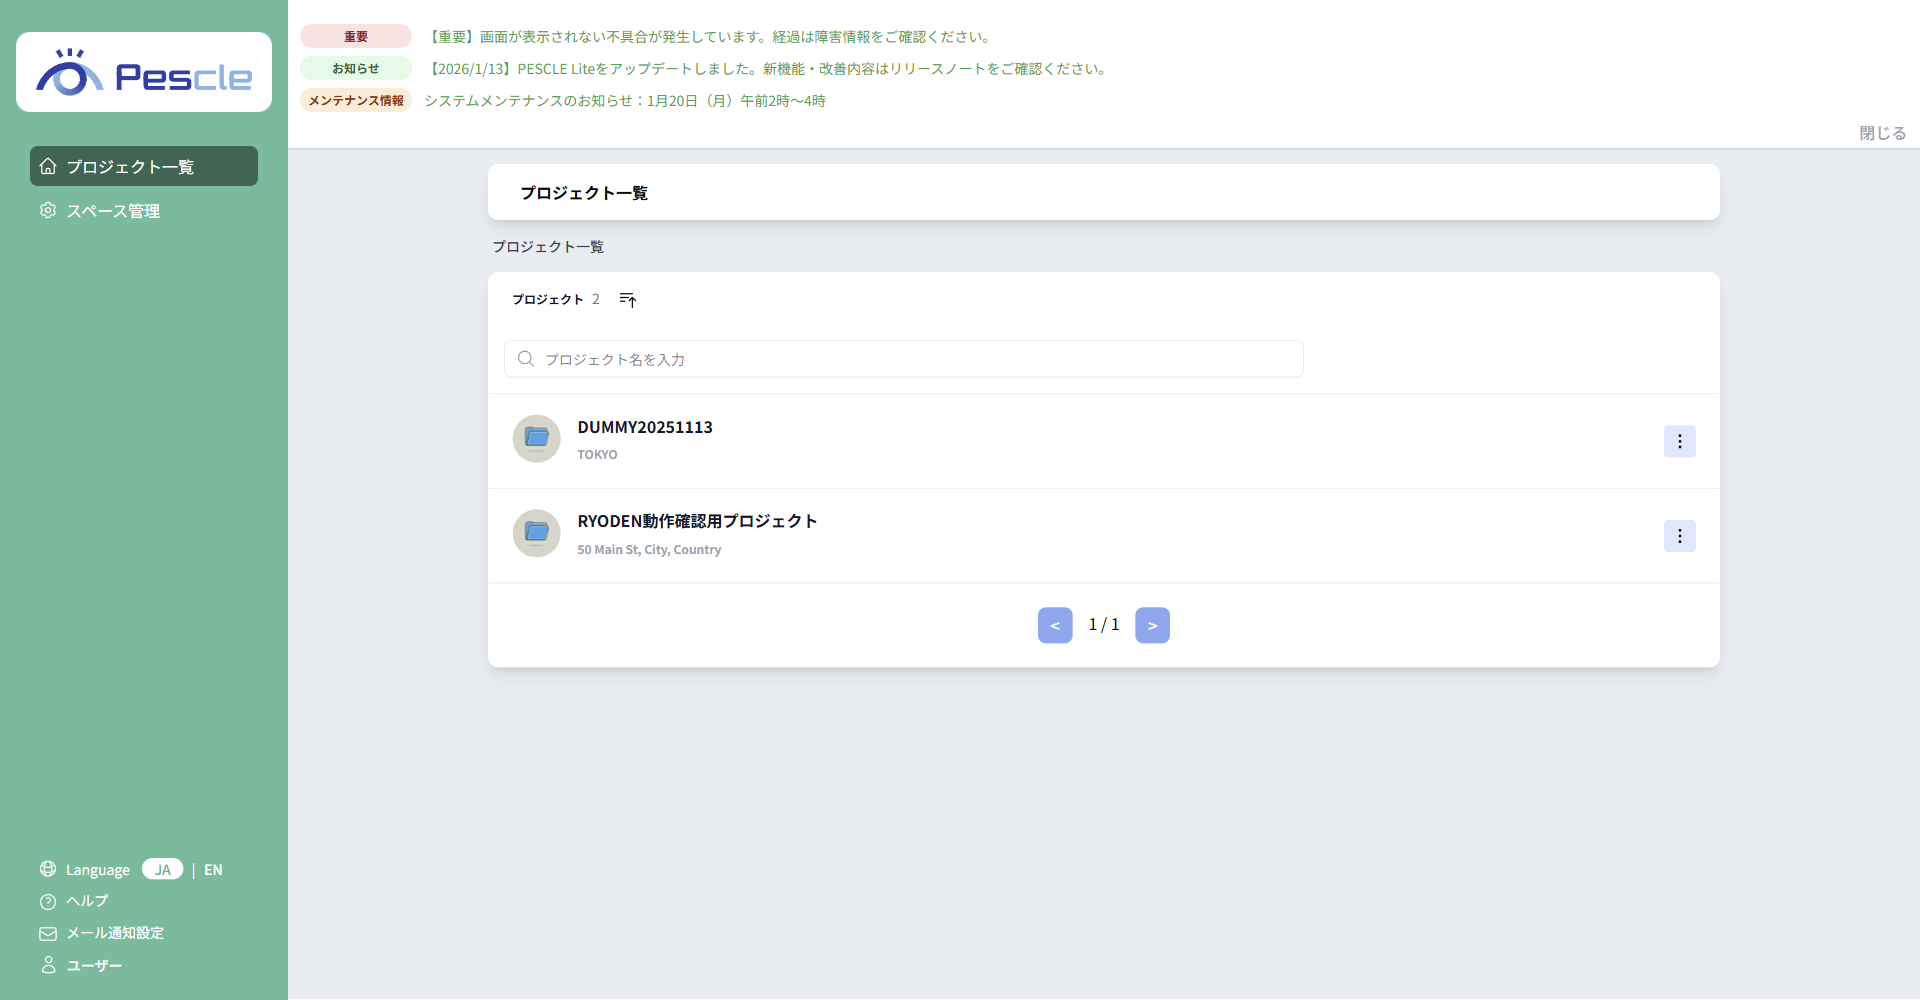Image resolution: width=1920 pixels, height=1000 pixels.
Task: Open the 重要 outage notice link
Action: 708,37
